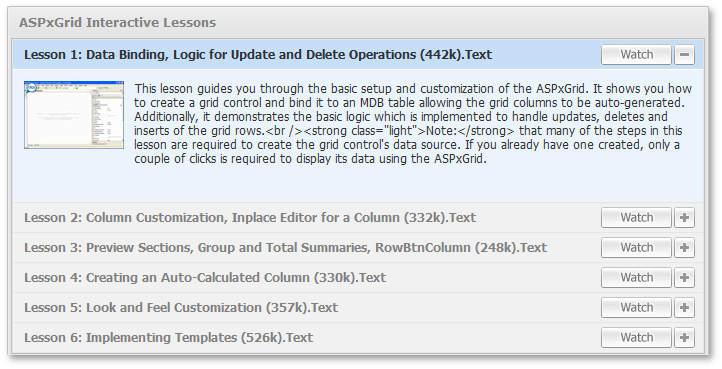Click the ASPxGrid Interactive Lessons panel title
The height and width of the screenshot is (369, 722).
(117, 23)
